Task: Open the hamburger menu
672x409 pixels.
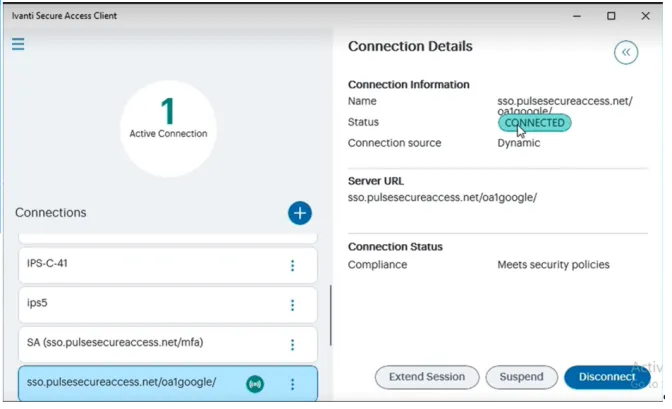Action: click(x=18, y=44)
